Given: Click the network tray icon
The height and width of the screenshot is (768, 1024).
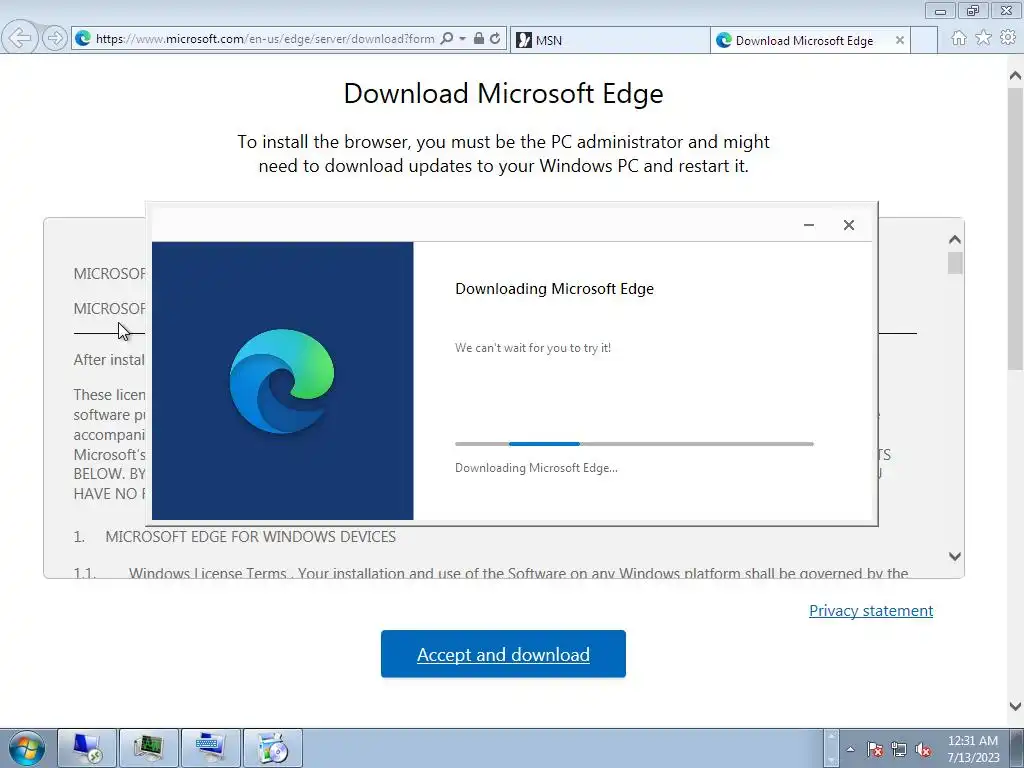Looking at the screenshot, I should click(x=899, y=750).
